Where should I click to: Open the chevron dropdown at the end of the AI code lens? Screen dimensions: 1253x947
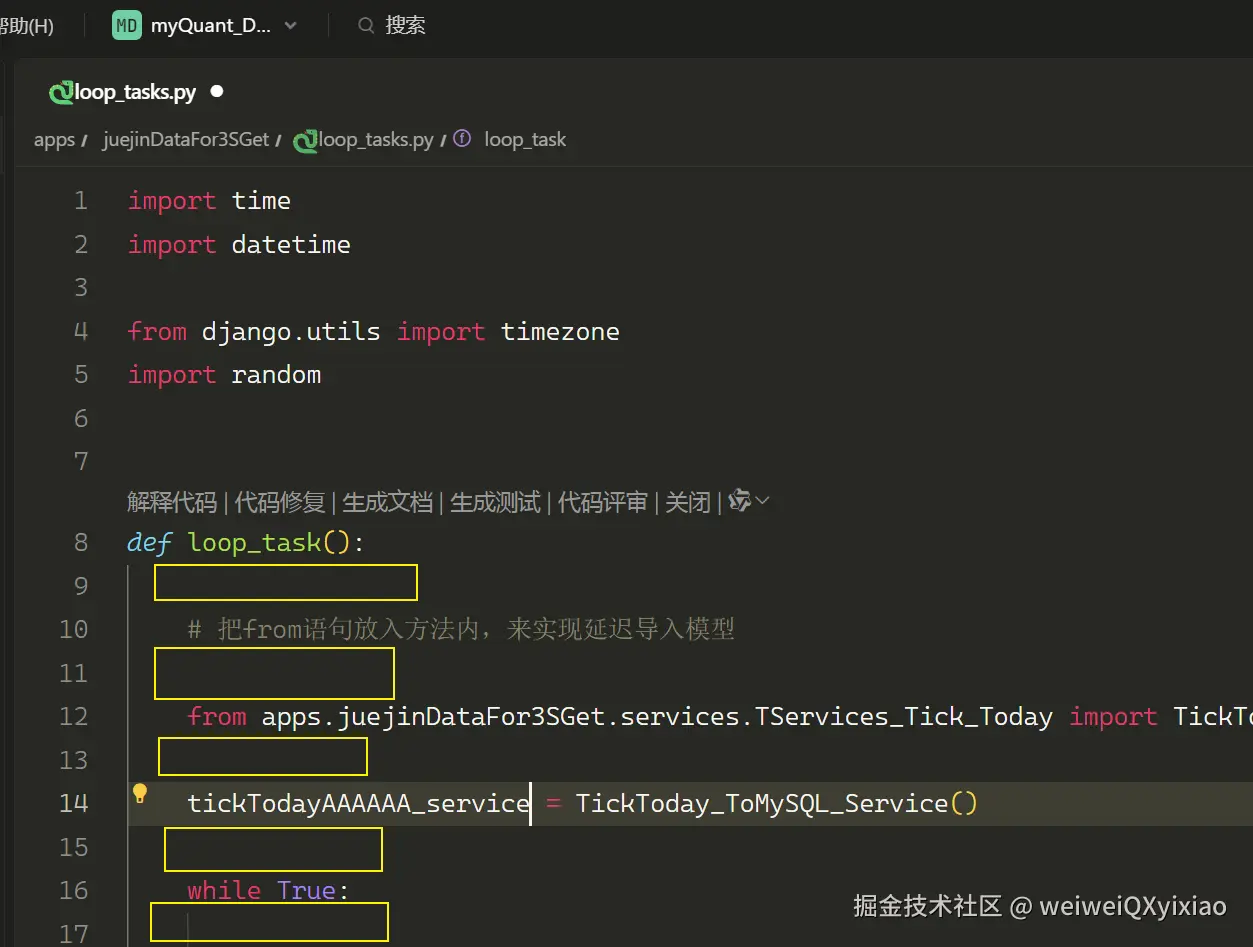point(760,500)
